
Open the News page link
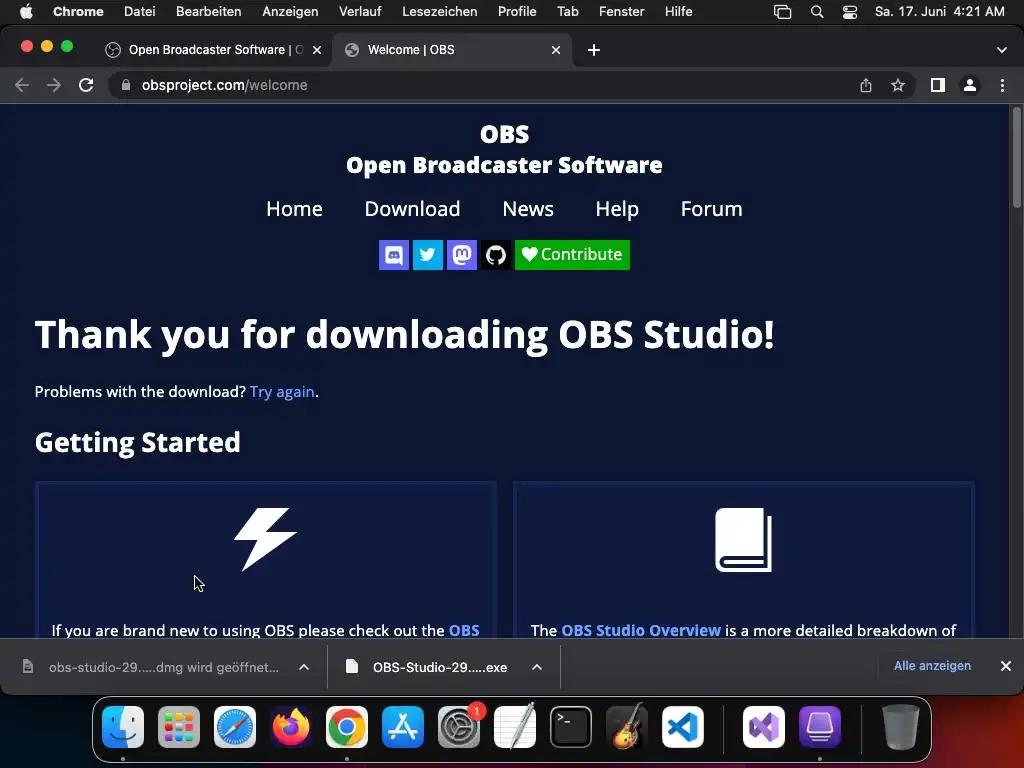pos(528,209)
